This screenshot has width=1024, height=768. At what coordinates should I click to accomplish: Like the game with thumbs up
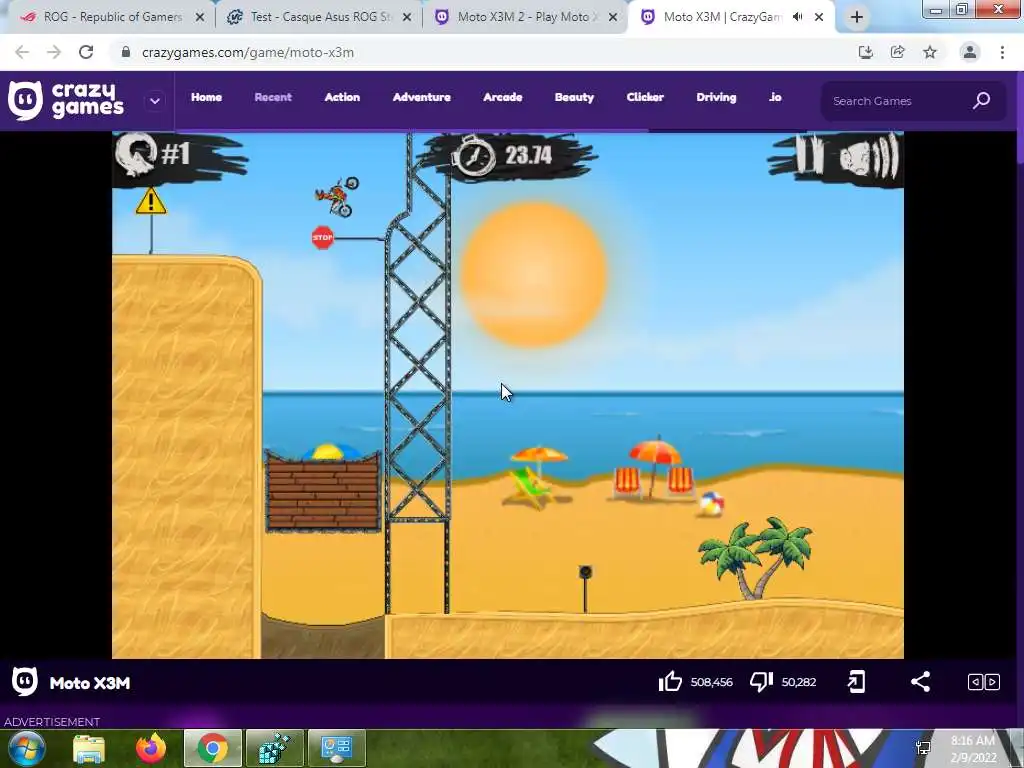(670, 682)
